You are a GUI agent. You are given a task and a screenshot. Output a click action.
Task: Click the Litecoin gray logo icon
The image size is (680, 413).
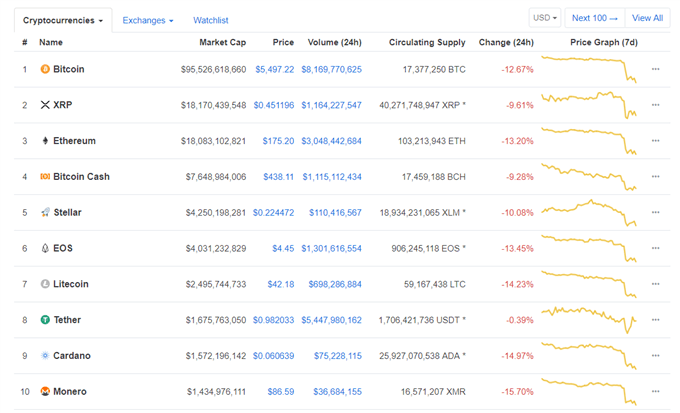coord(45,284)
